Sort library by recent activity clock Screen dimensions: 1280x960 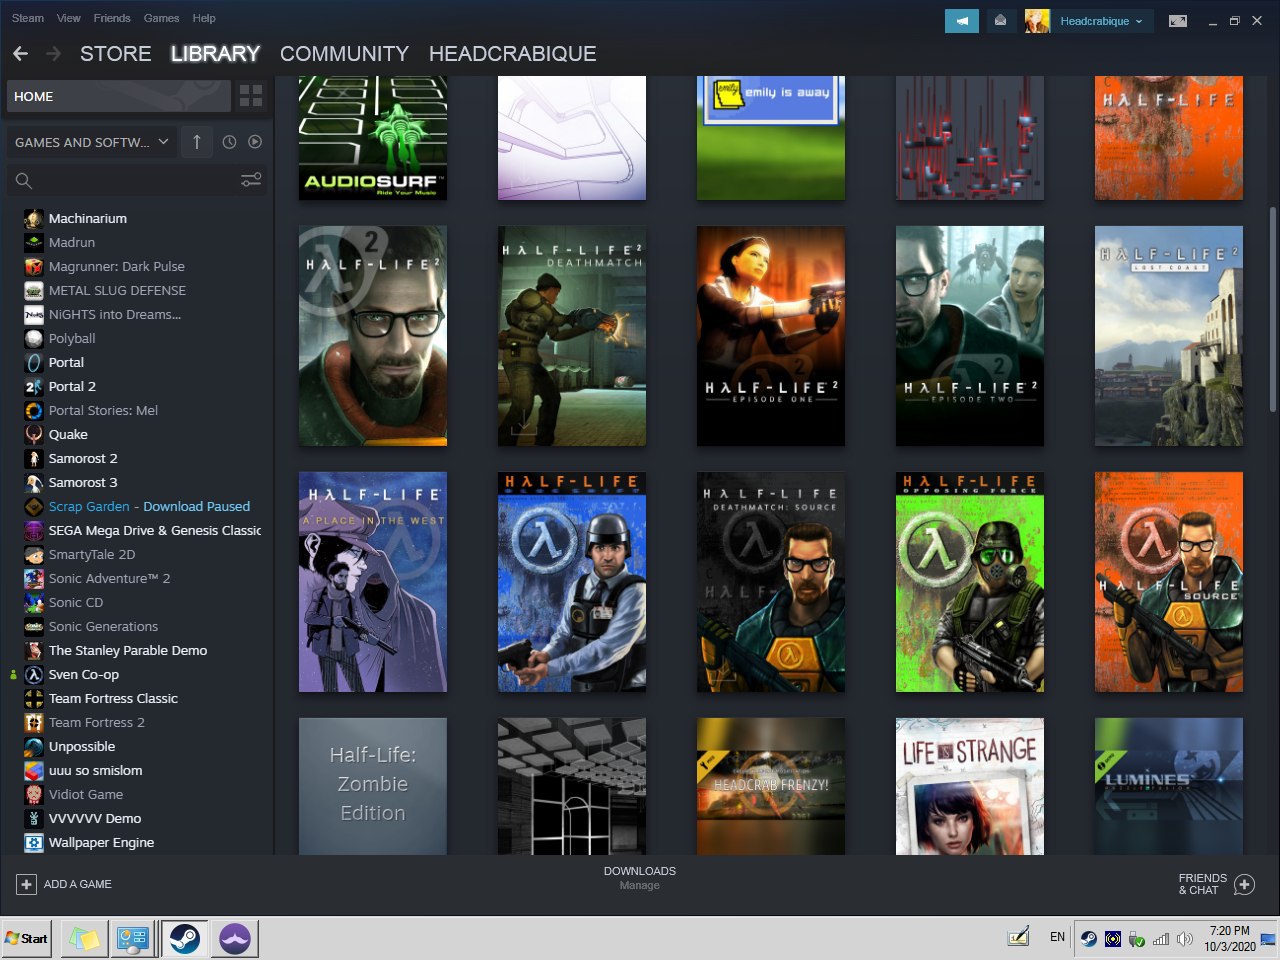pos(229,142)
